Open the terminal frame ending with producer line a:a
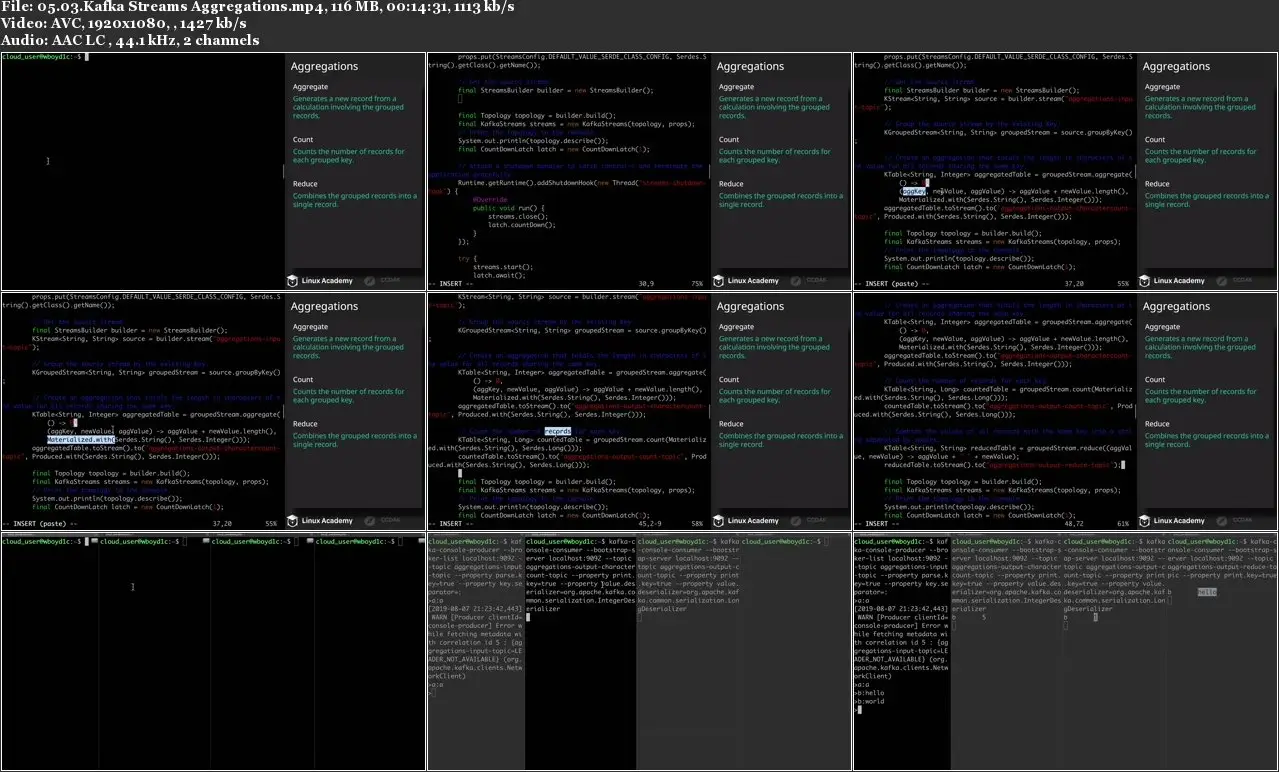Viewport: 1279px width, 772px height. (639, 652)
